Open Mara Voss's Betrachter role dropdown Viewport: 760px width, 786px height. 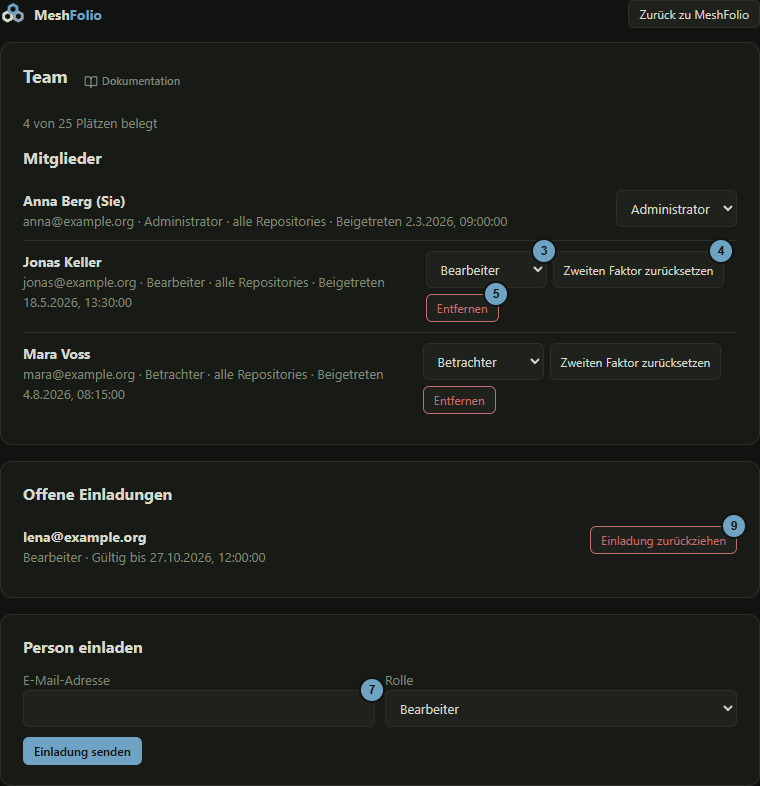click(483, 361)
